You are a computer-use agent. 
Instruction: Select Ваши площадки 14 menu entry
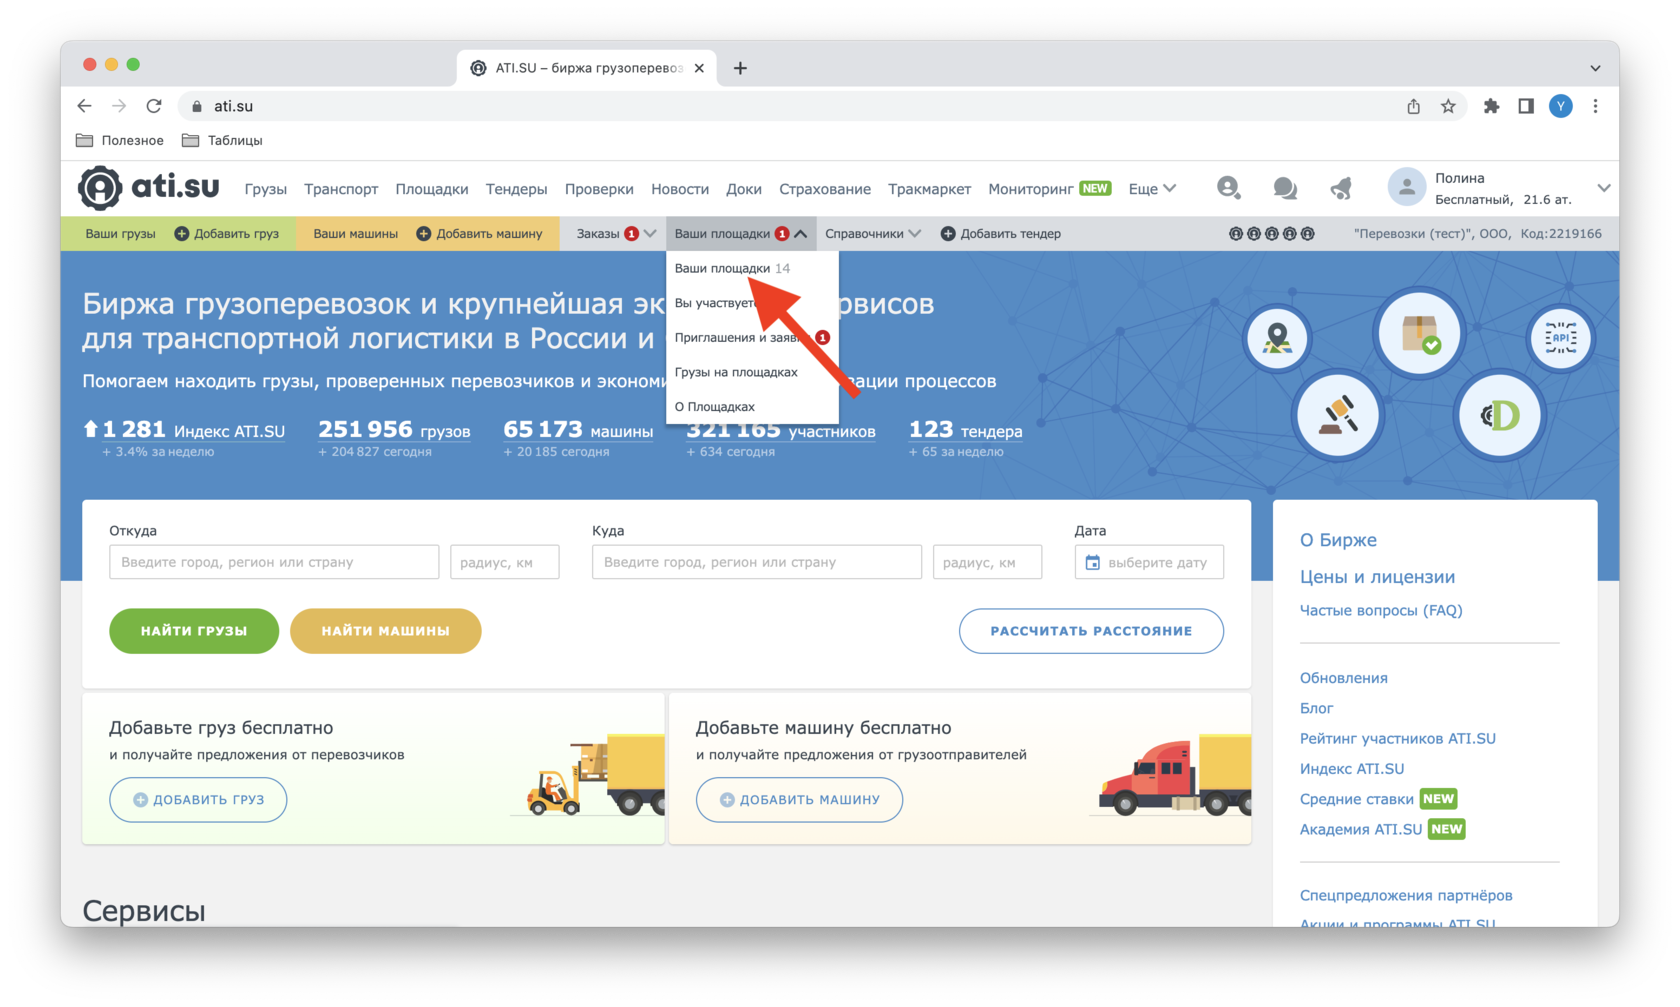[752, 268]
